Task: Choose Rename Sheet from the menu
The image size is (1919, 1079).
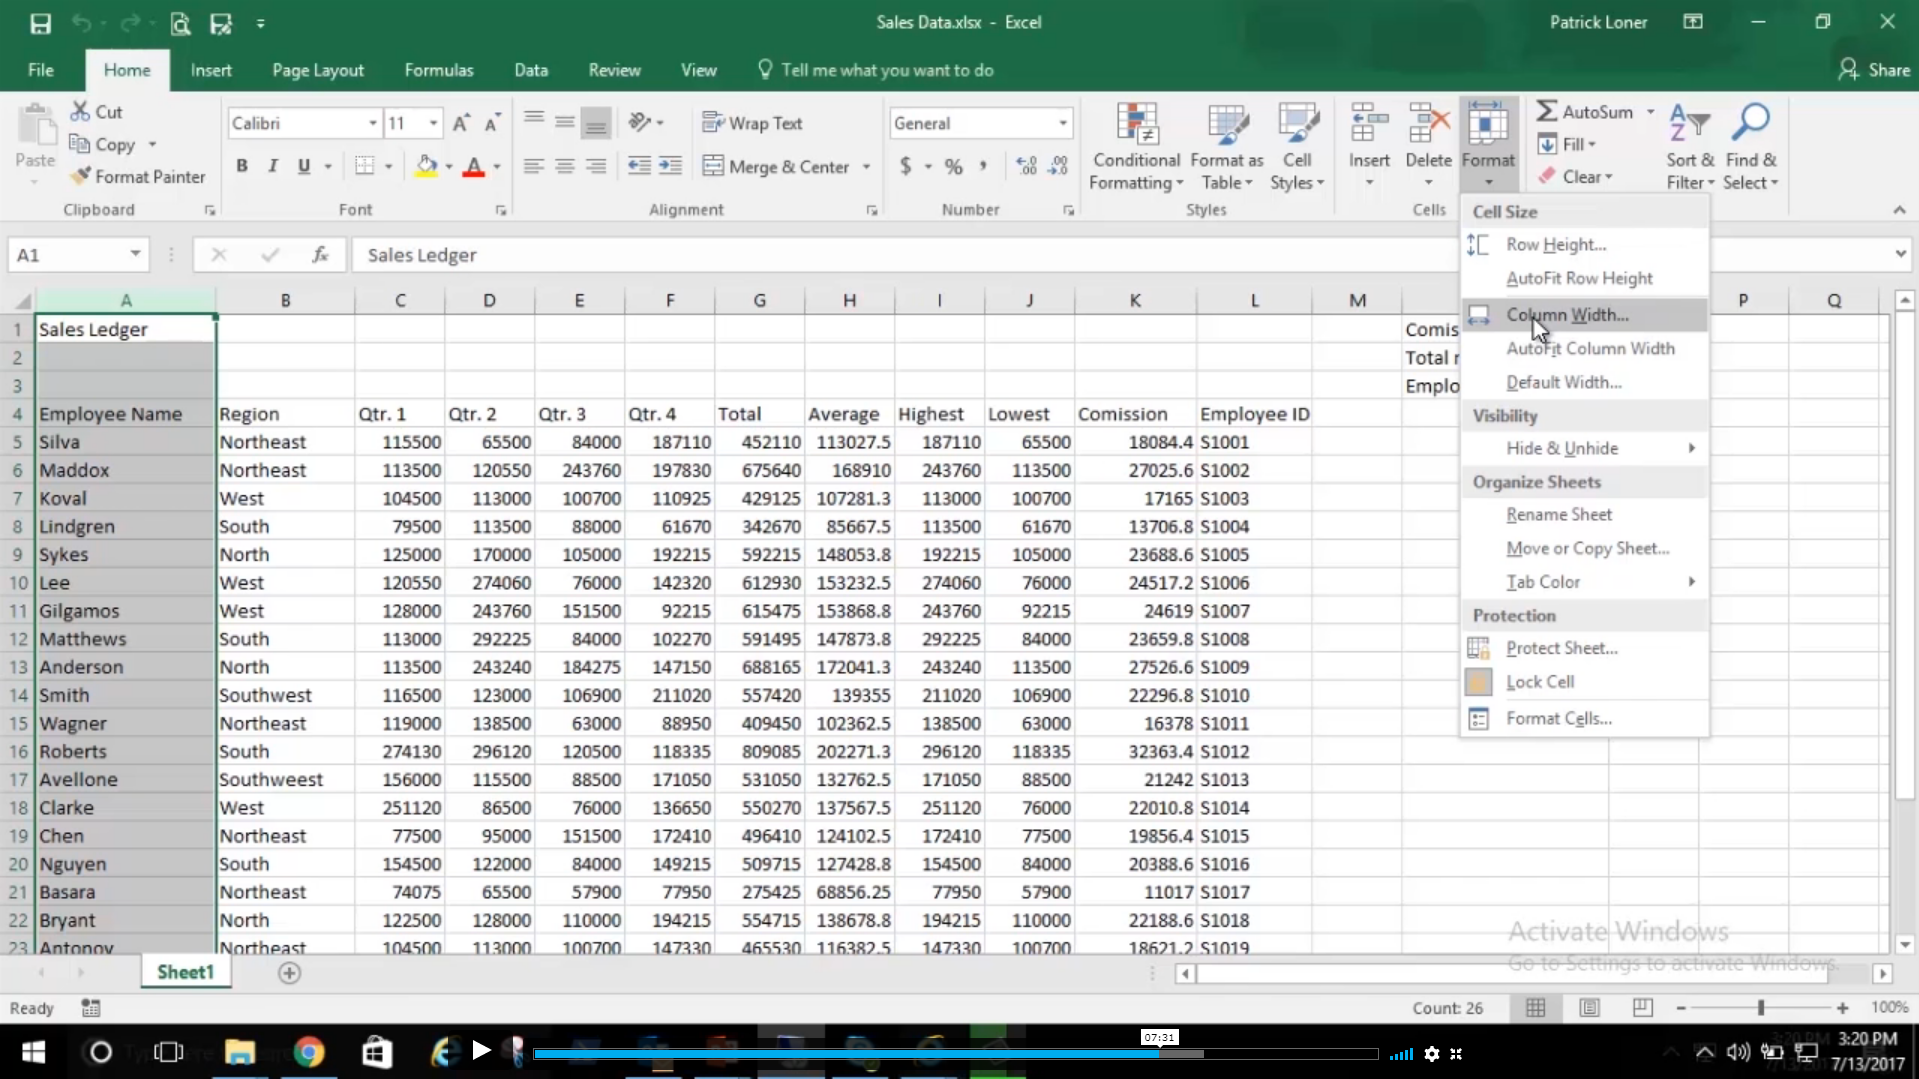Action: click(1585, 515)
